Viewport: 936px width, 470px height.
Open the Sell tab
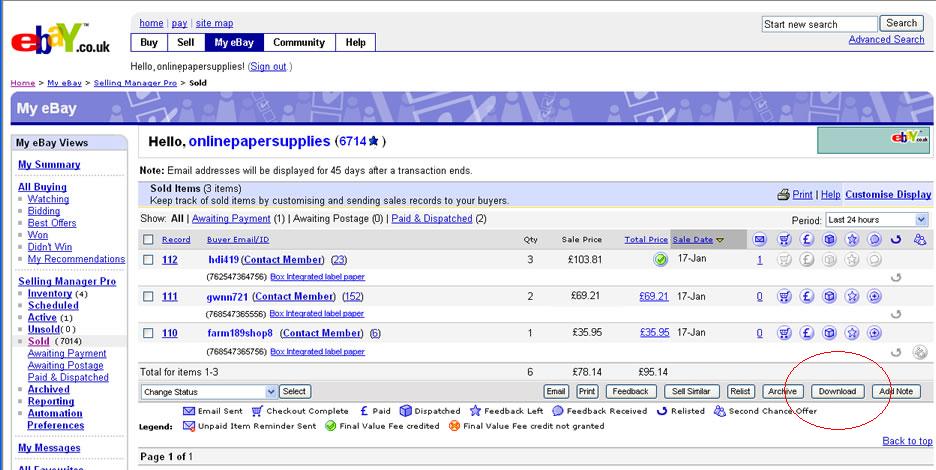tap(186, 42)
